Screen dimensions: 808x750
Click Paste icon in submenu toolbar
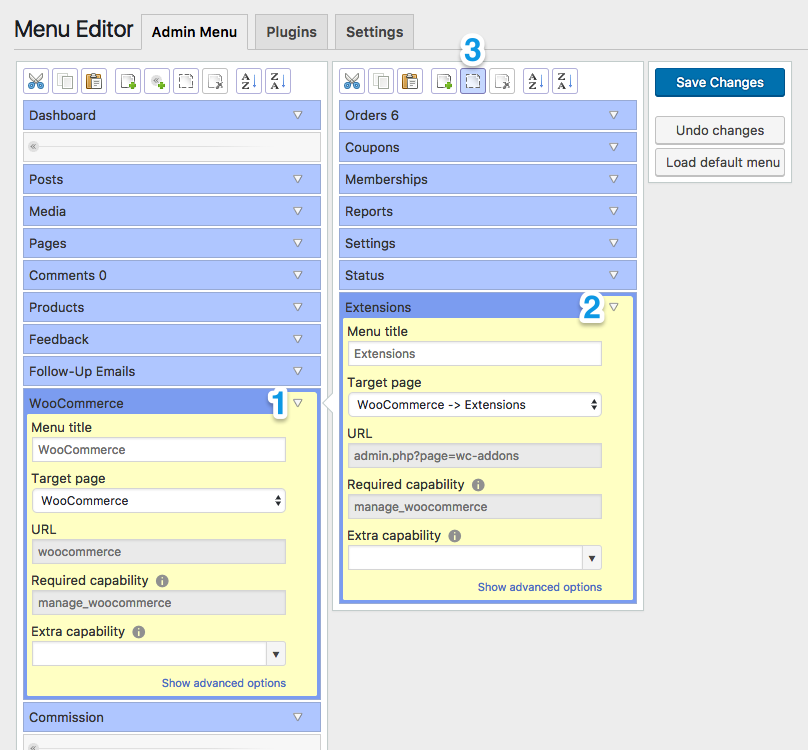410,81
